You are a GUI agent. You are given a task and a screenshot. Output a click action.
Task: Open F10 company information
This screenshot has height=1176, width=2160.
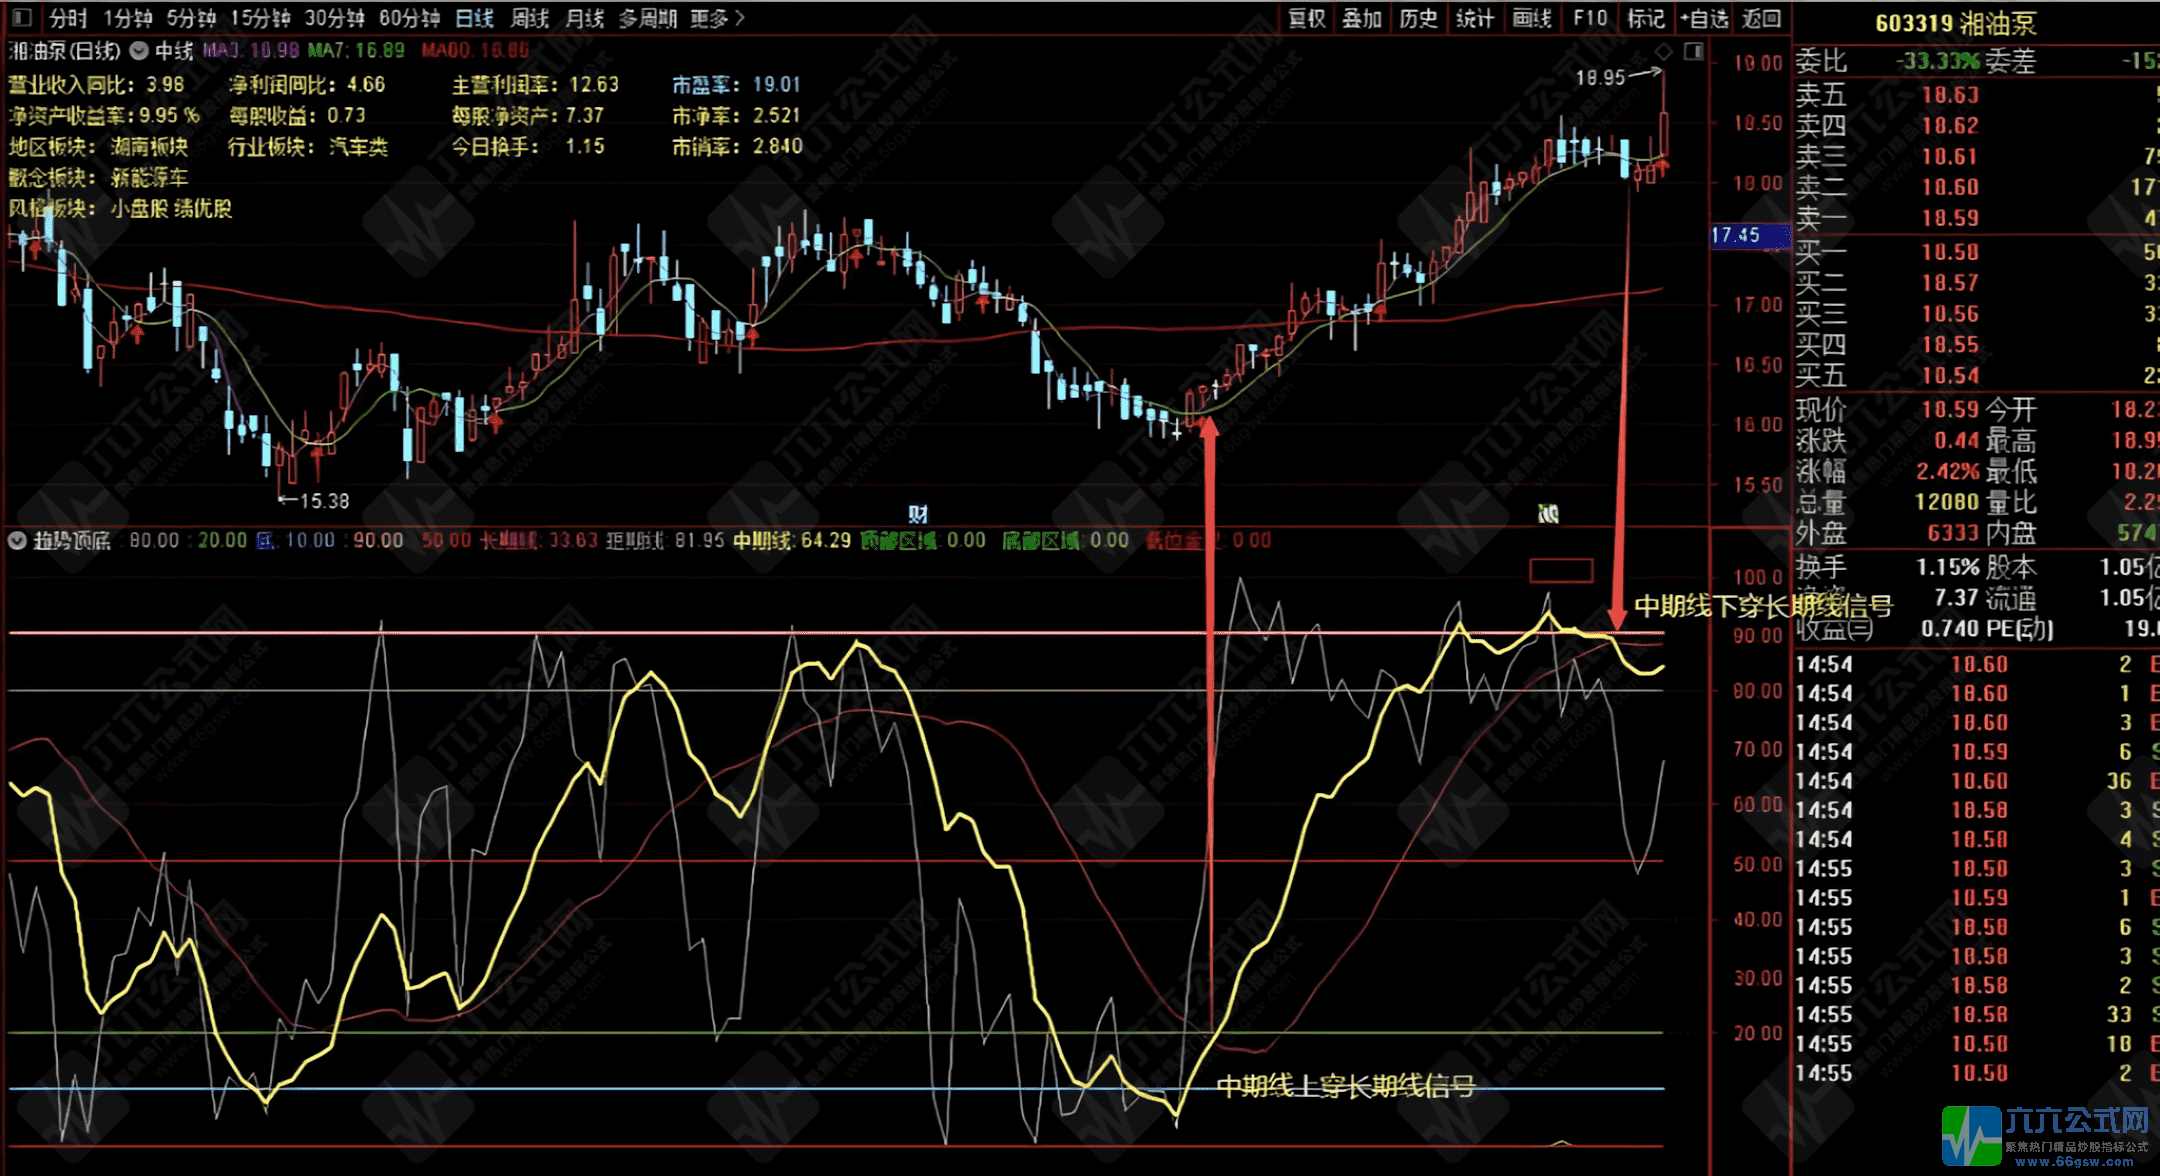pos(1590,18)
